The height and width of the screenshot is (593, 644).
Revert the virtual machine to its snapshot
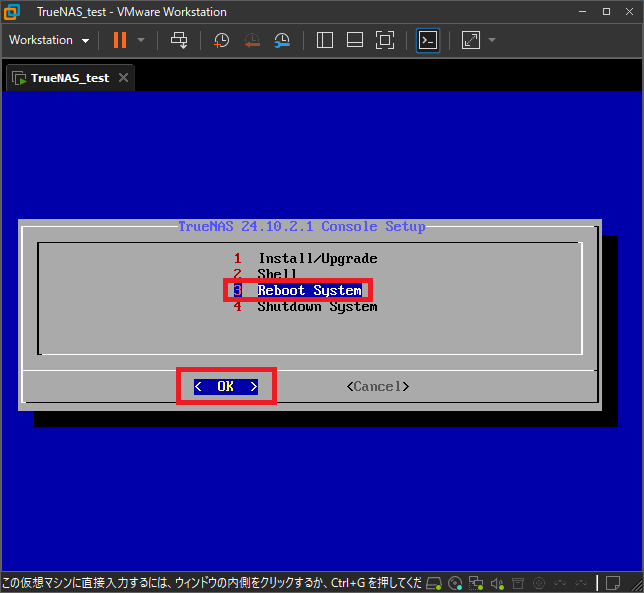[x=252, y=40]
